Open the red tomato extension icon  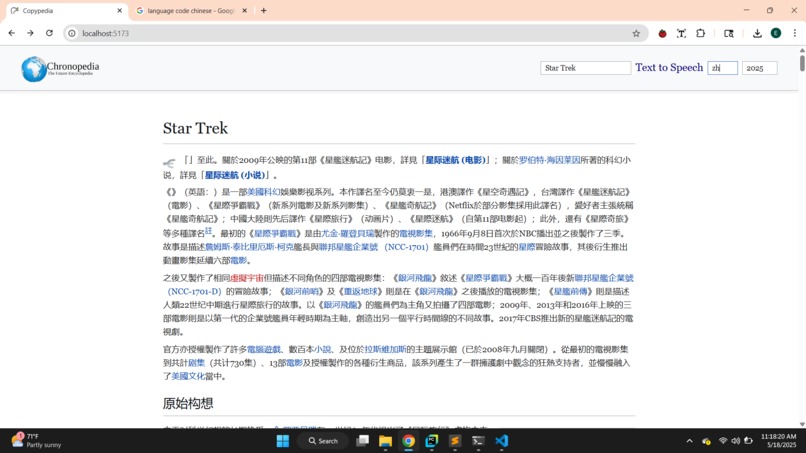(x=662, y=33)
